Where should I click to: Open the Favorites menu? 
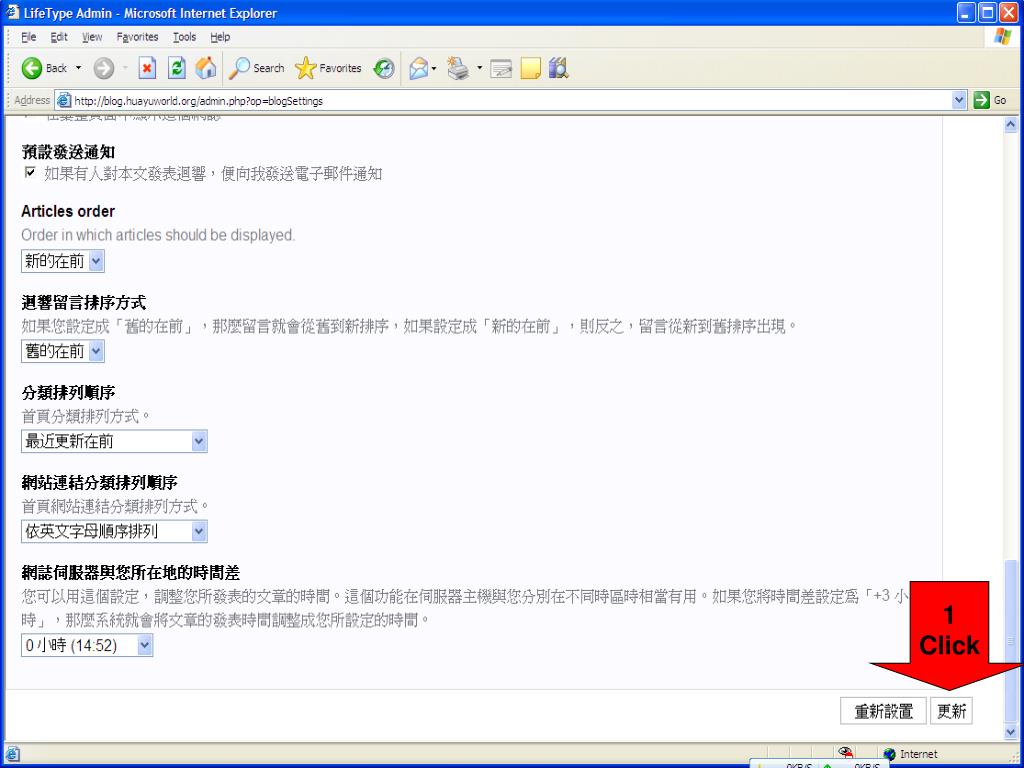137,37
